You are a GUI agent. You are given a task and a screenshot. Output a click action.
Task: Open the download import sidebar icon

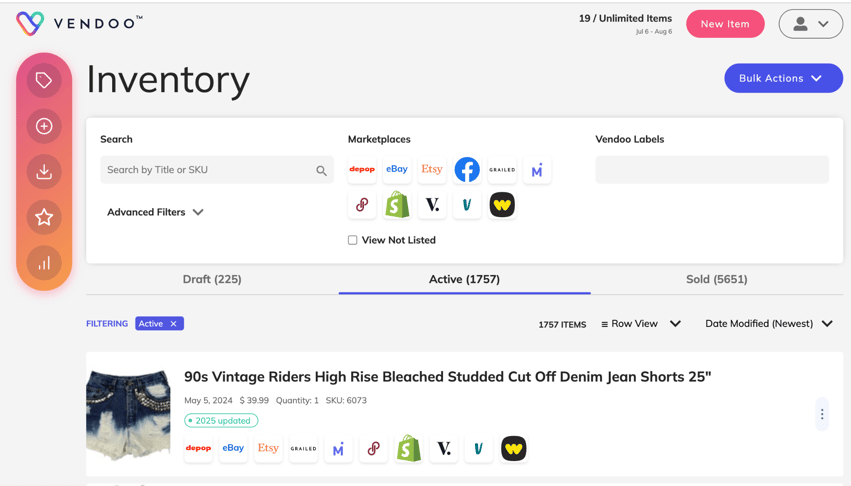pos(44,172)
